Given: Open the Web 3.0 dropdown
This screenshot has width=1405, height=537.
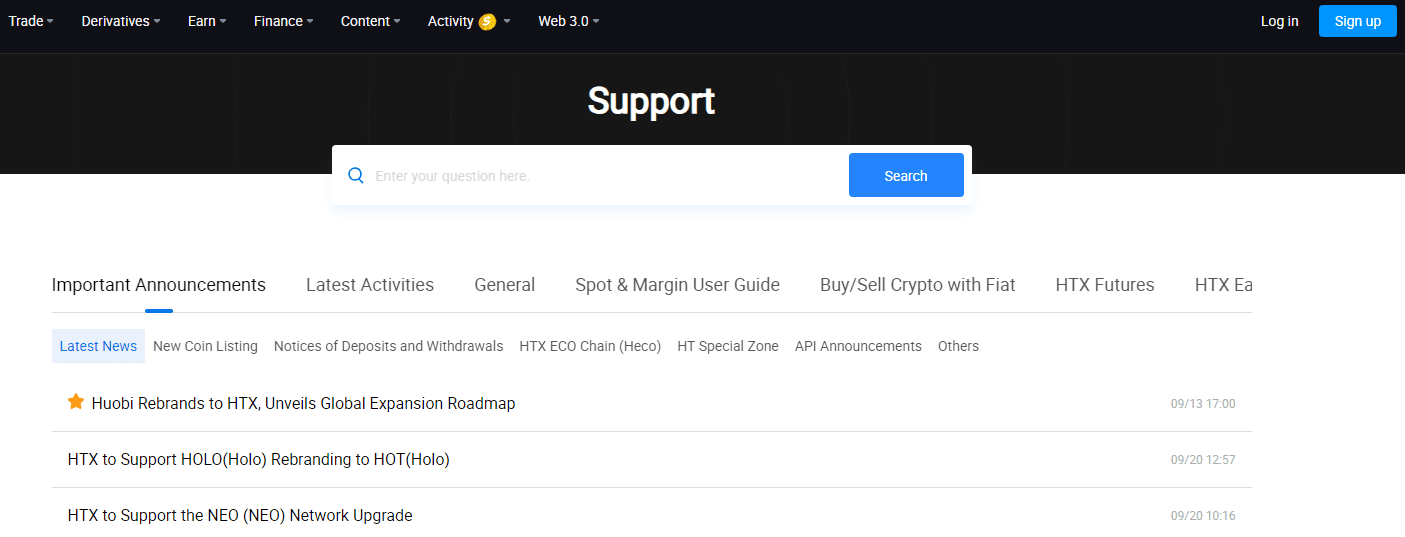Looking at the screenshot, I should [x=568, y=21].
